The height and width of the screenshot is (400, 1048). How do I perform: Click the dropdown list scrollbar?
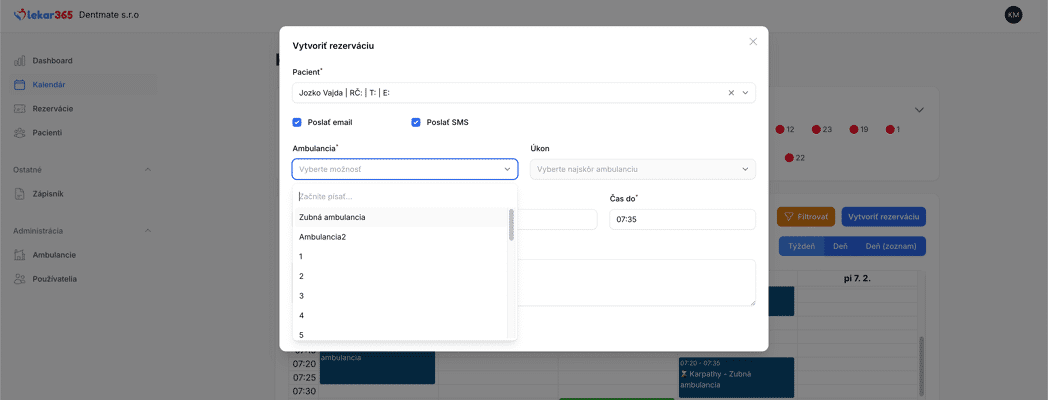click(x=512, y=226)
